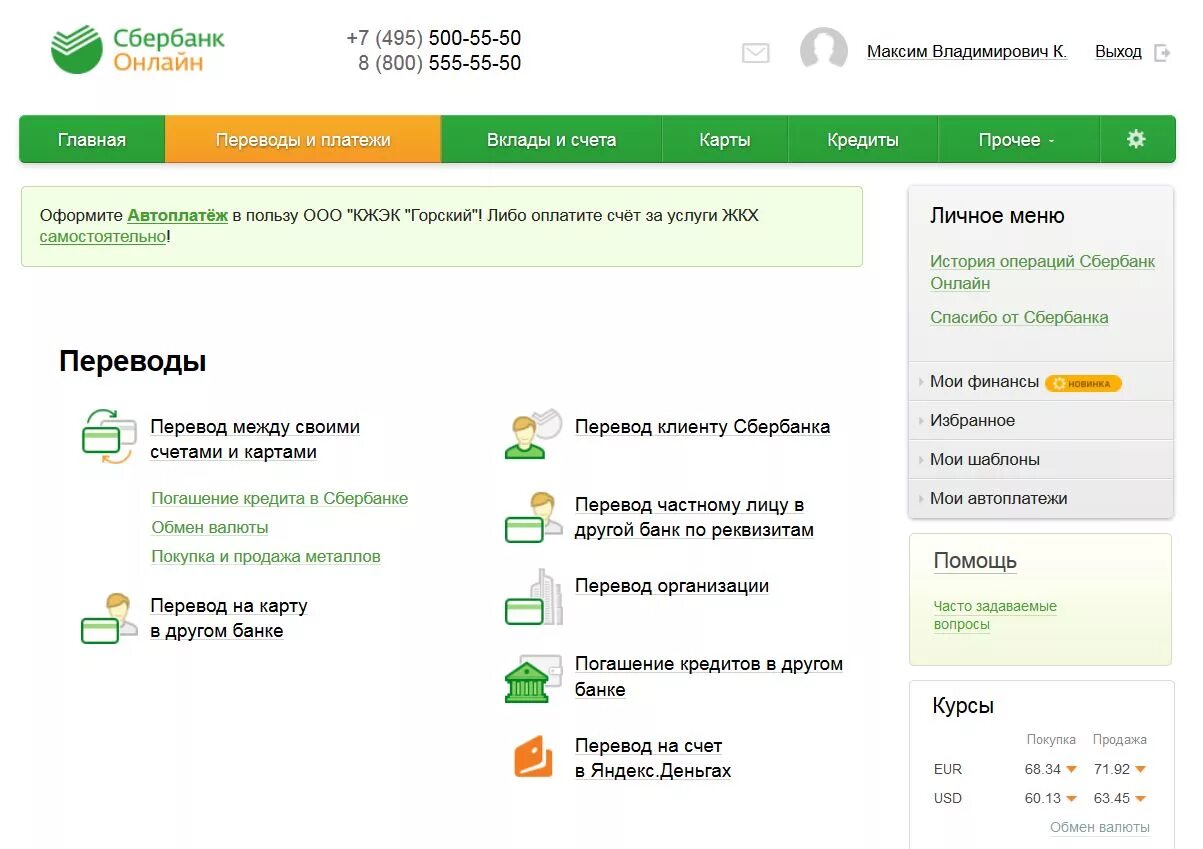This screenshot has width=1203, height=849.
Task: Click the own accounts transfer cards icon
Action: click(x=108, y=435)
